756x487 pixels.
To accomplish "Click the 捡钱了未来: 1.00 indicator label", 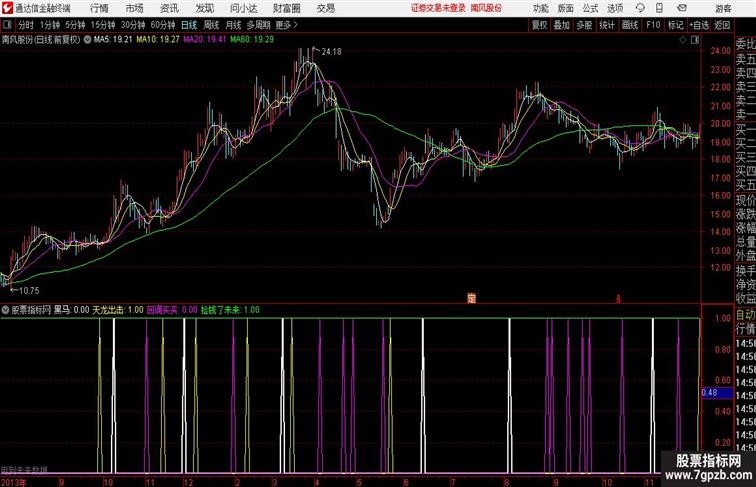I will pos(230,310).
